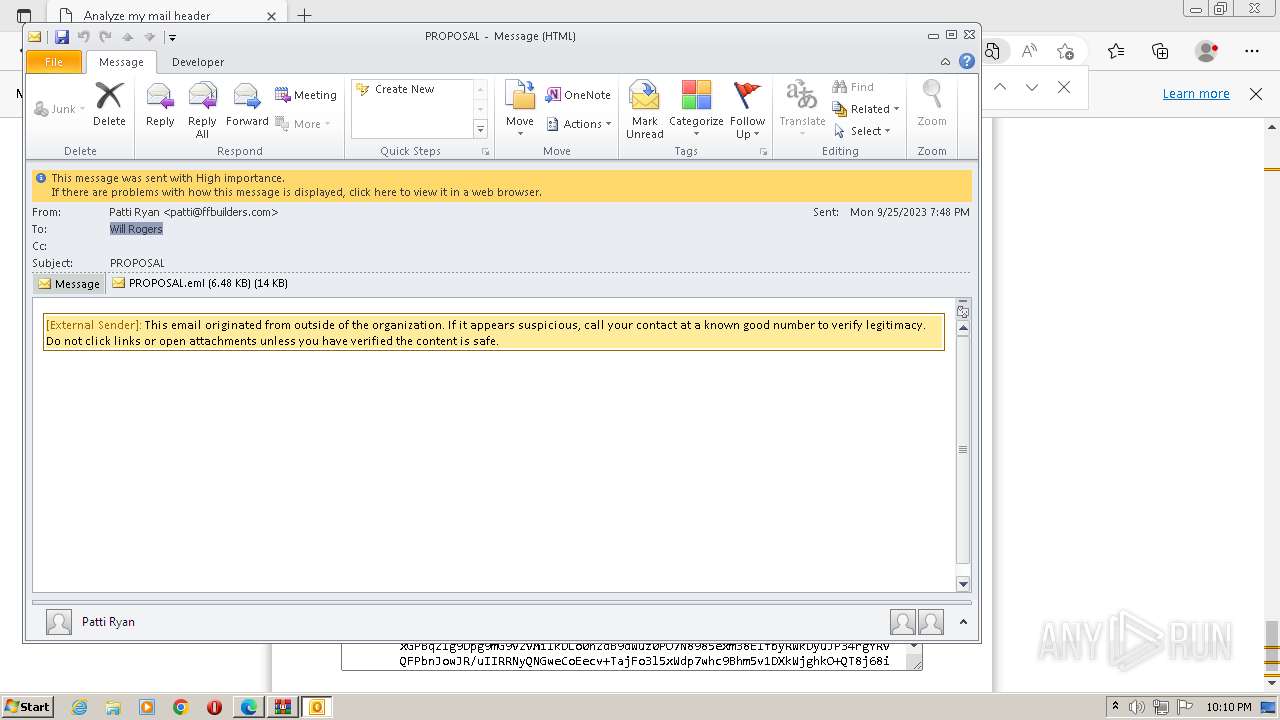Click the message scrollbar down arrow

tap(963, 584)
